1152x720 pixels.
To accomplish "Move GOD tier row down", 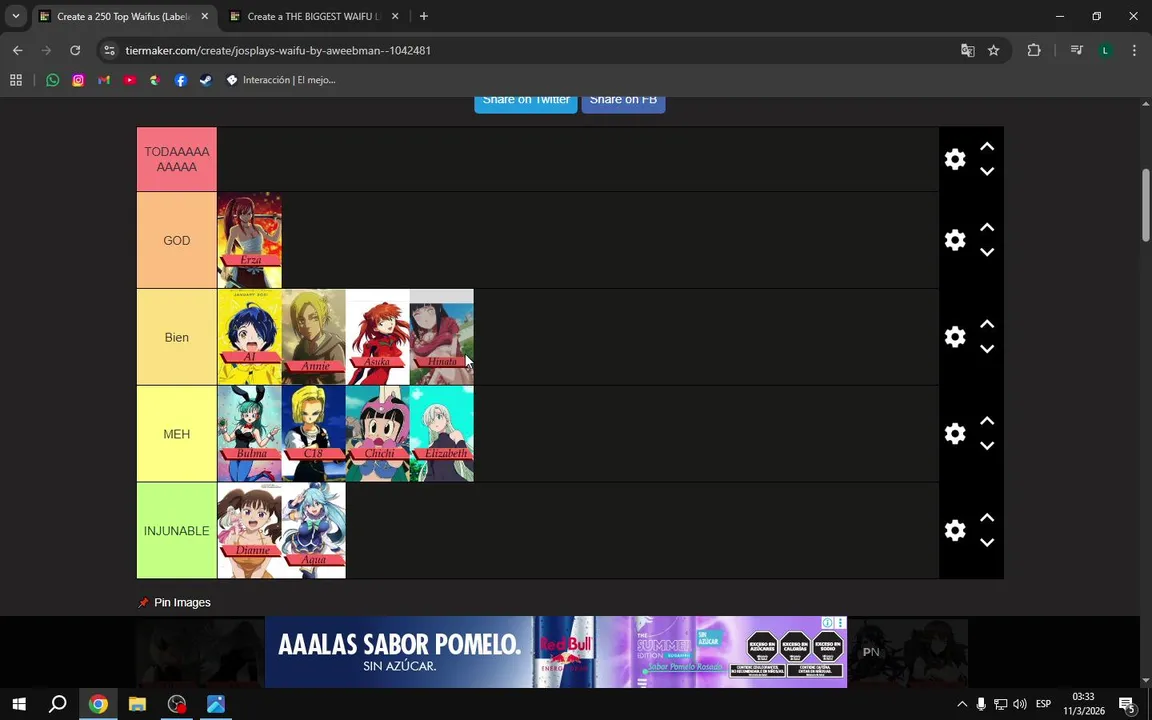I will click(987, 252).
